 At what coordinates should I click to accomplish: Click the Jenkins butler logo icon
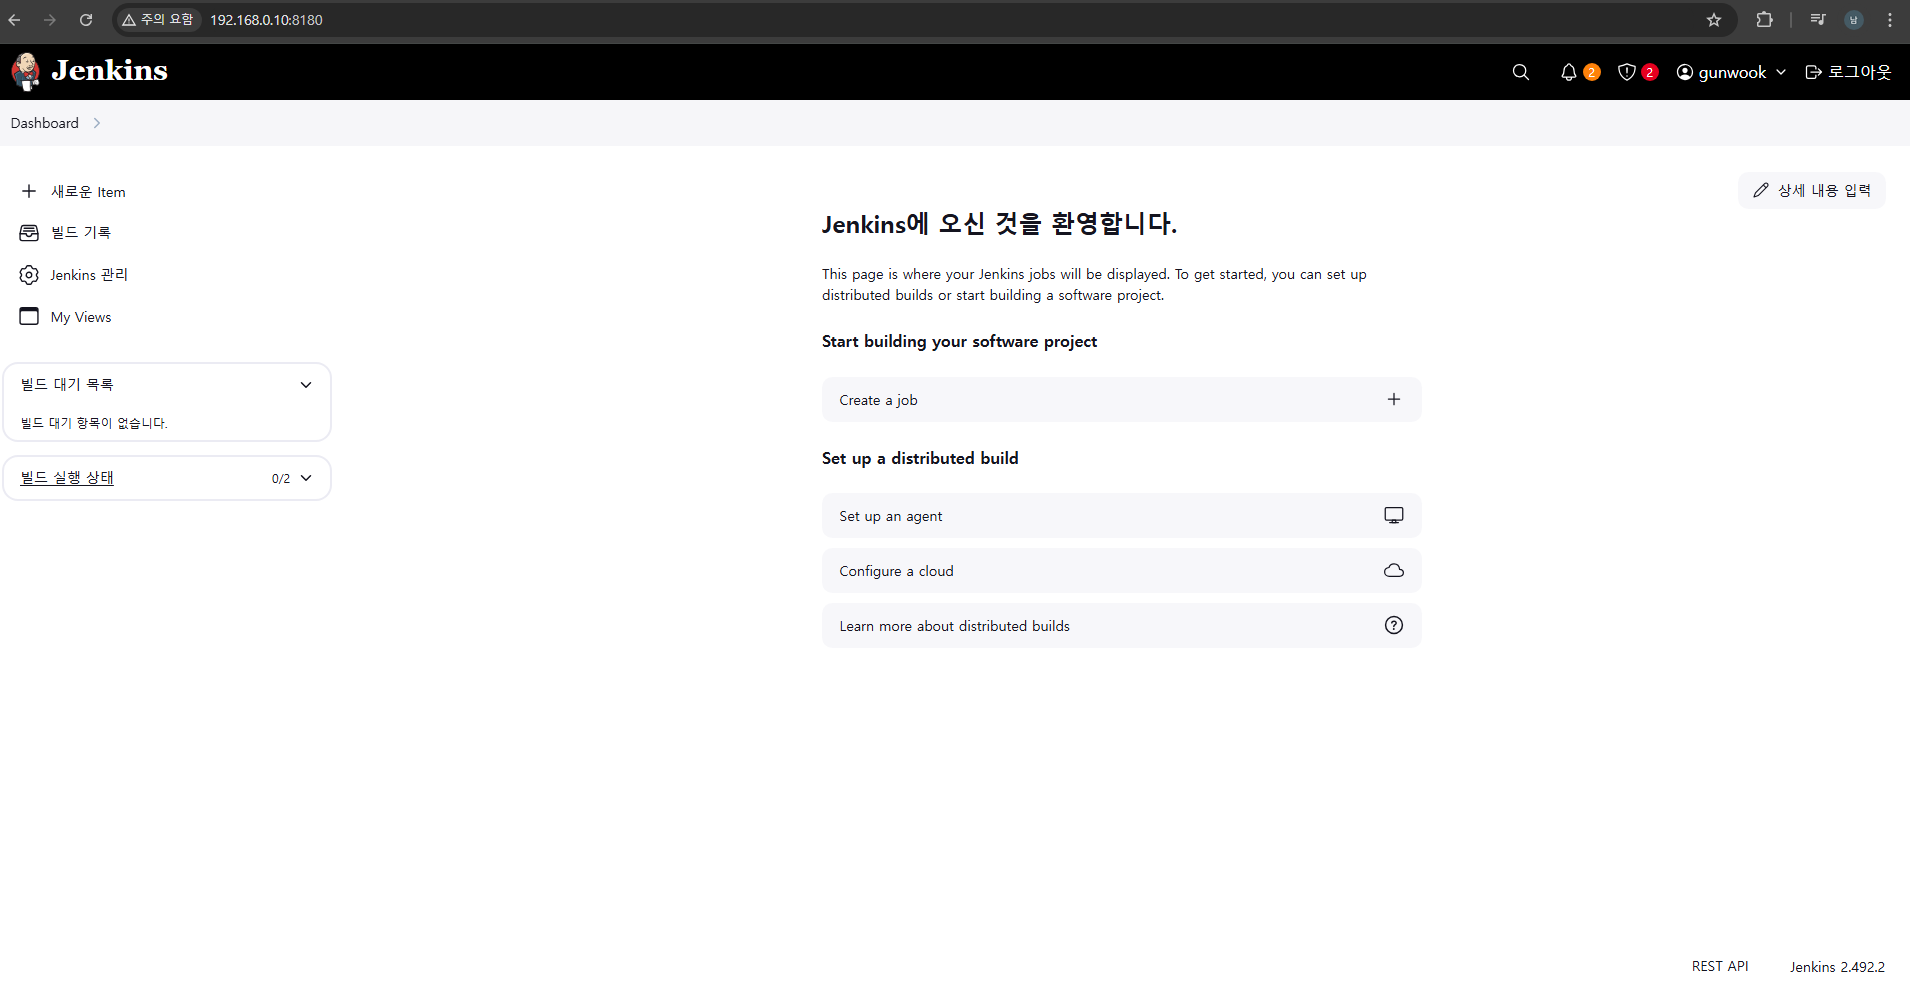pos(26,71)
